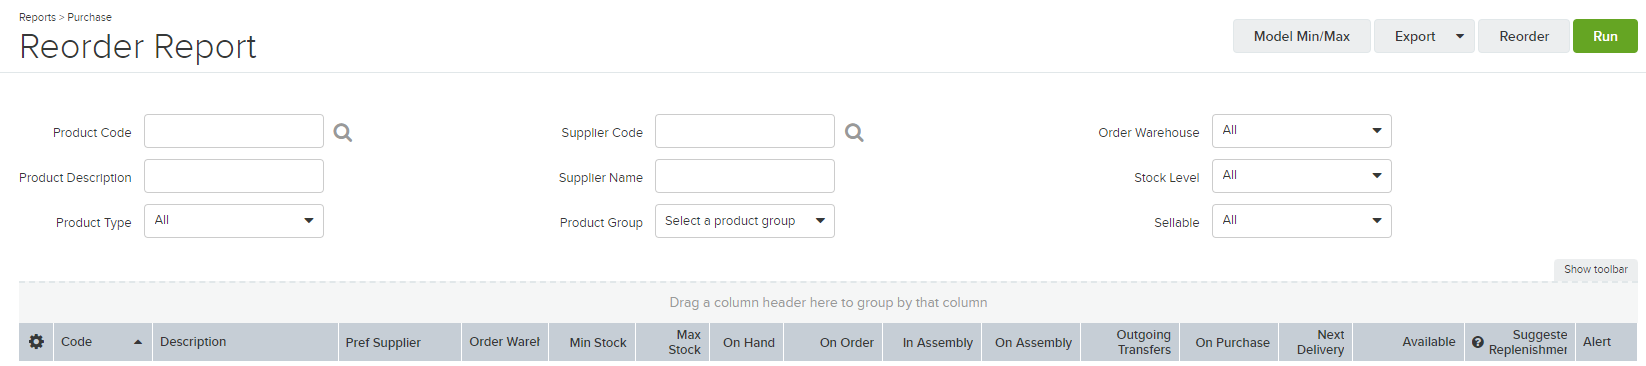Image resolution: width=1646 pixels, height=366 pixels.
Task: Focus the Product Description input field
Action: (234, 176)
